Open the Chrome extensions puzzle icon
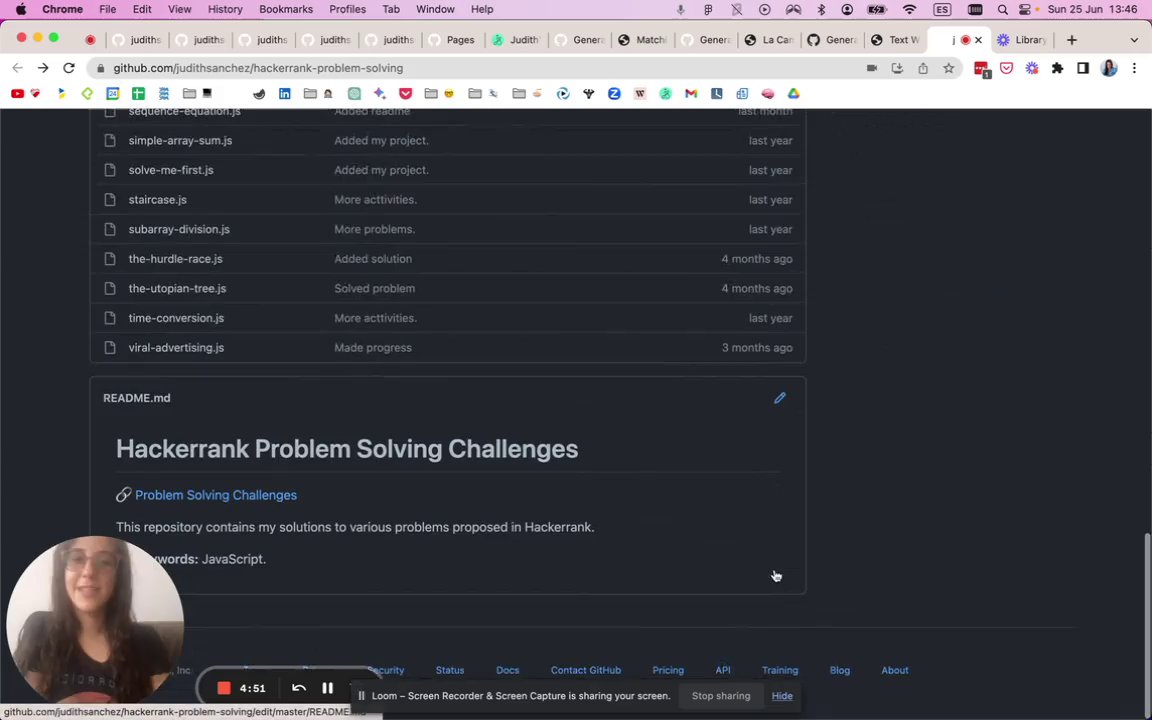1152x720 pixels. coord(1057,68)
